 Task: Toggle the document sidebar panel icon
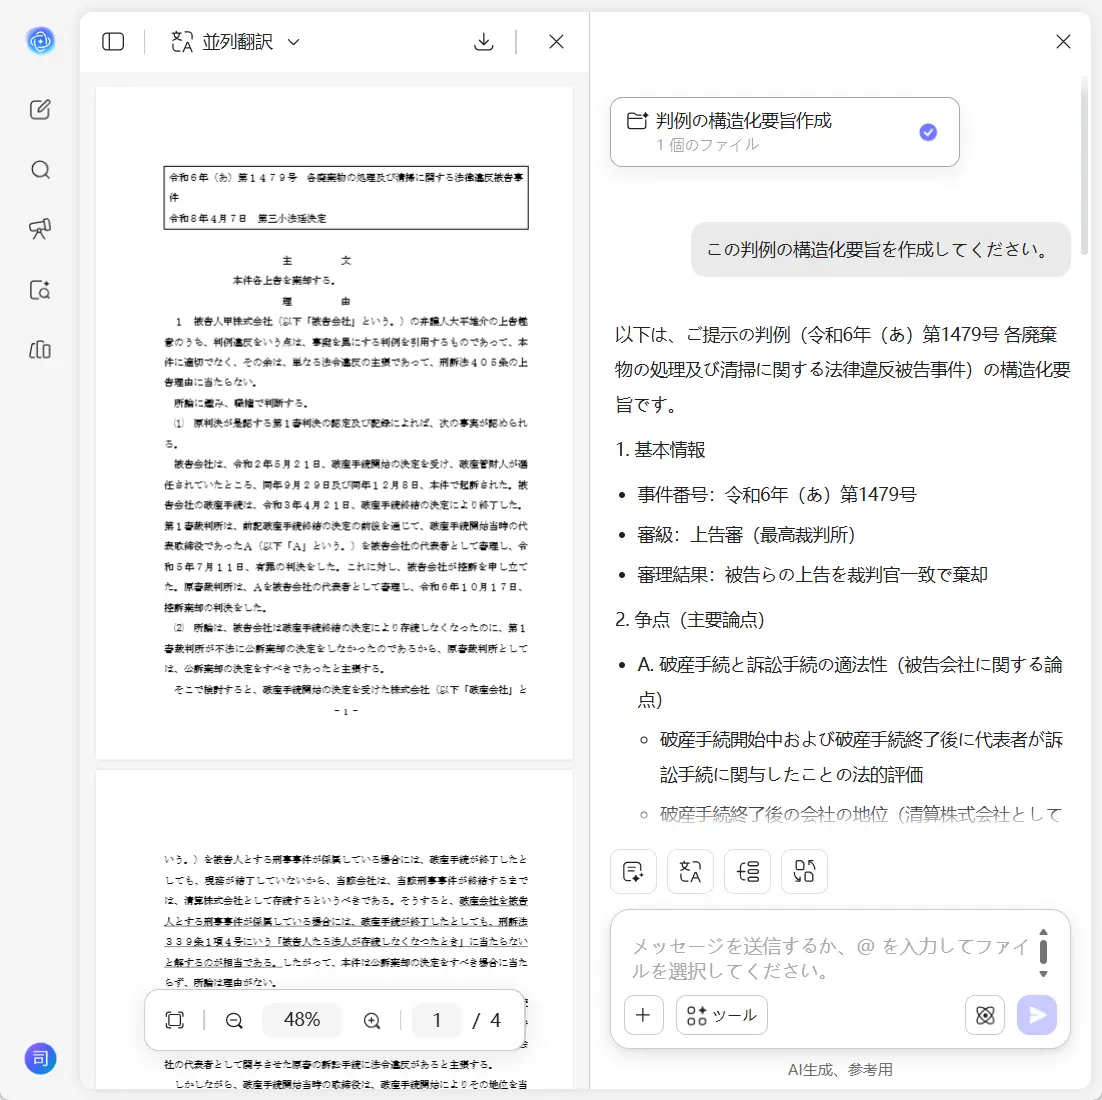pyautogui.click(x=113, y=41)
